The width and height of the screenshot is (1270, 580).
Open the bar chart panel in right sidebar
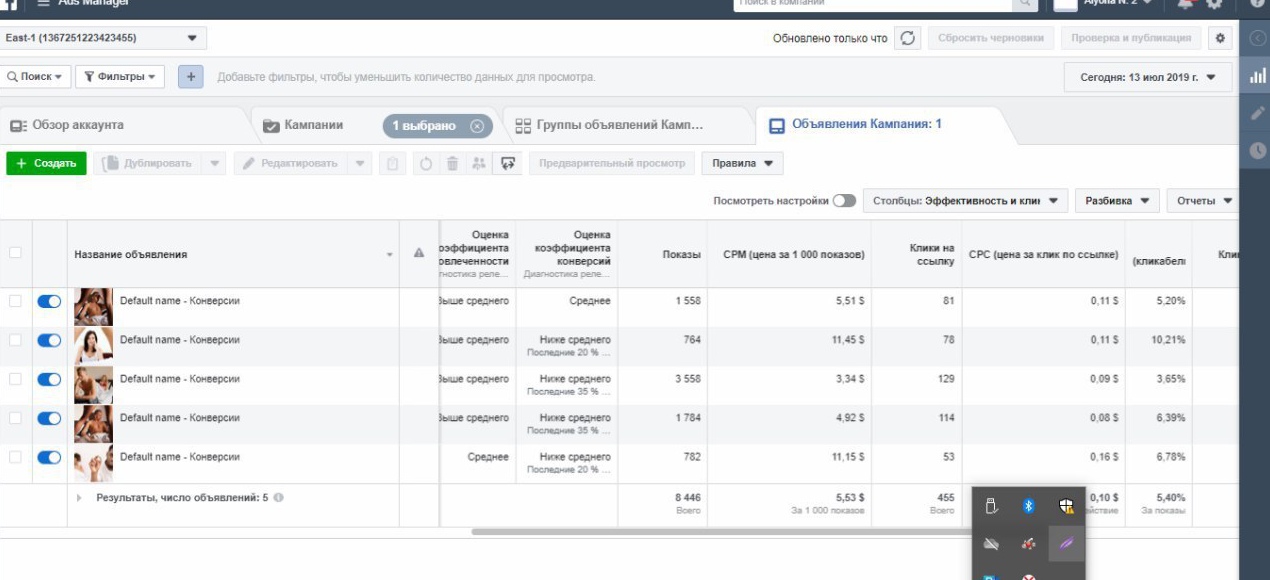tap(1256, 76)
